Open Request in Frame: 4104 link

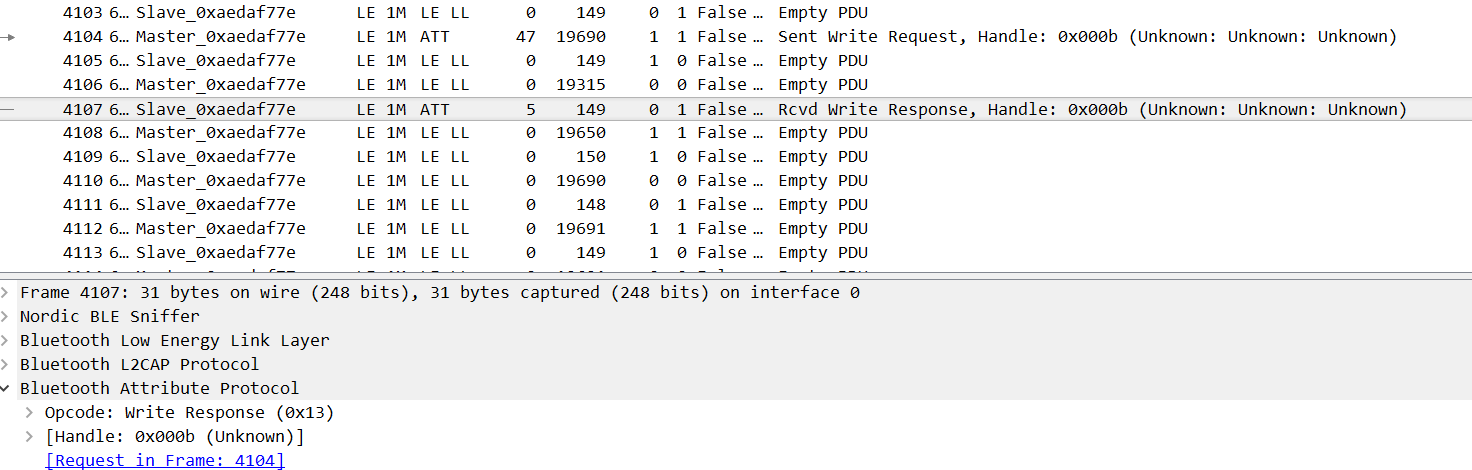tap(165, 461)
